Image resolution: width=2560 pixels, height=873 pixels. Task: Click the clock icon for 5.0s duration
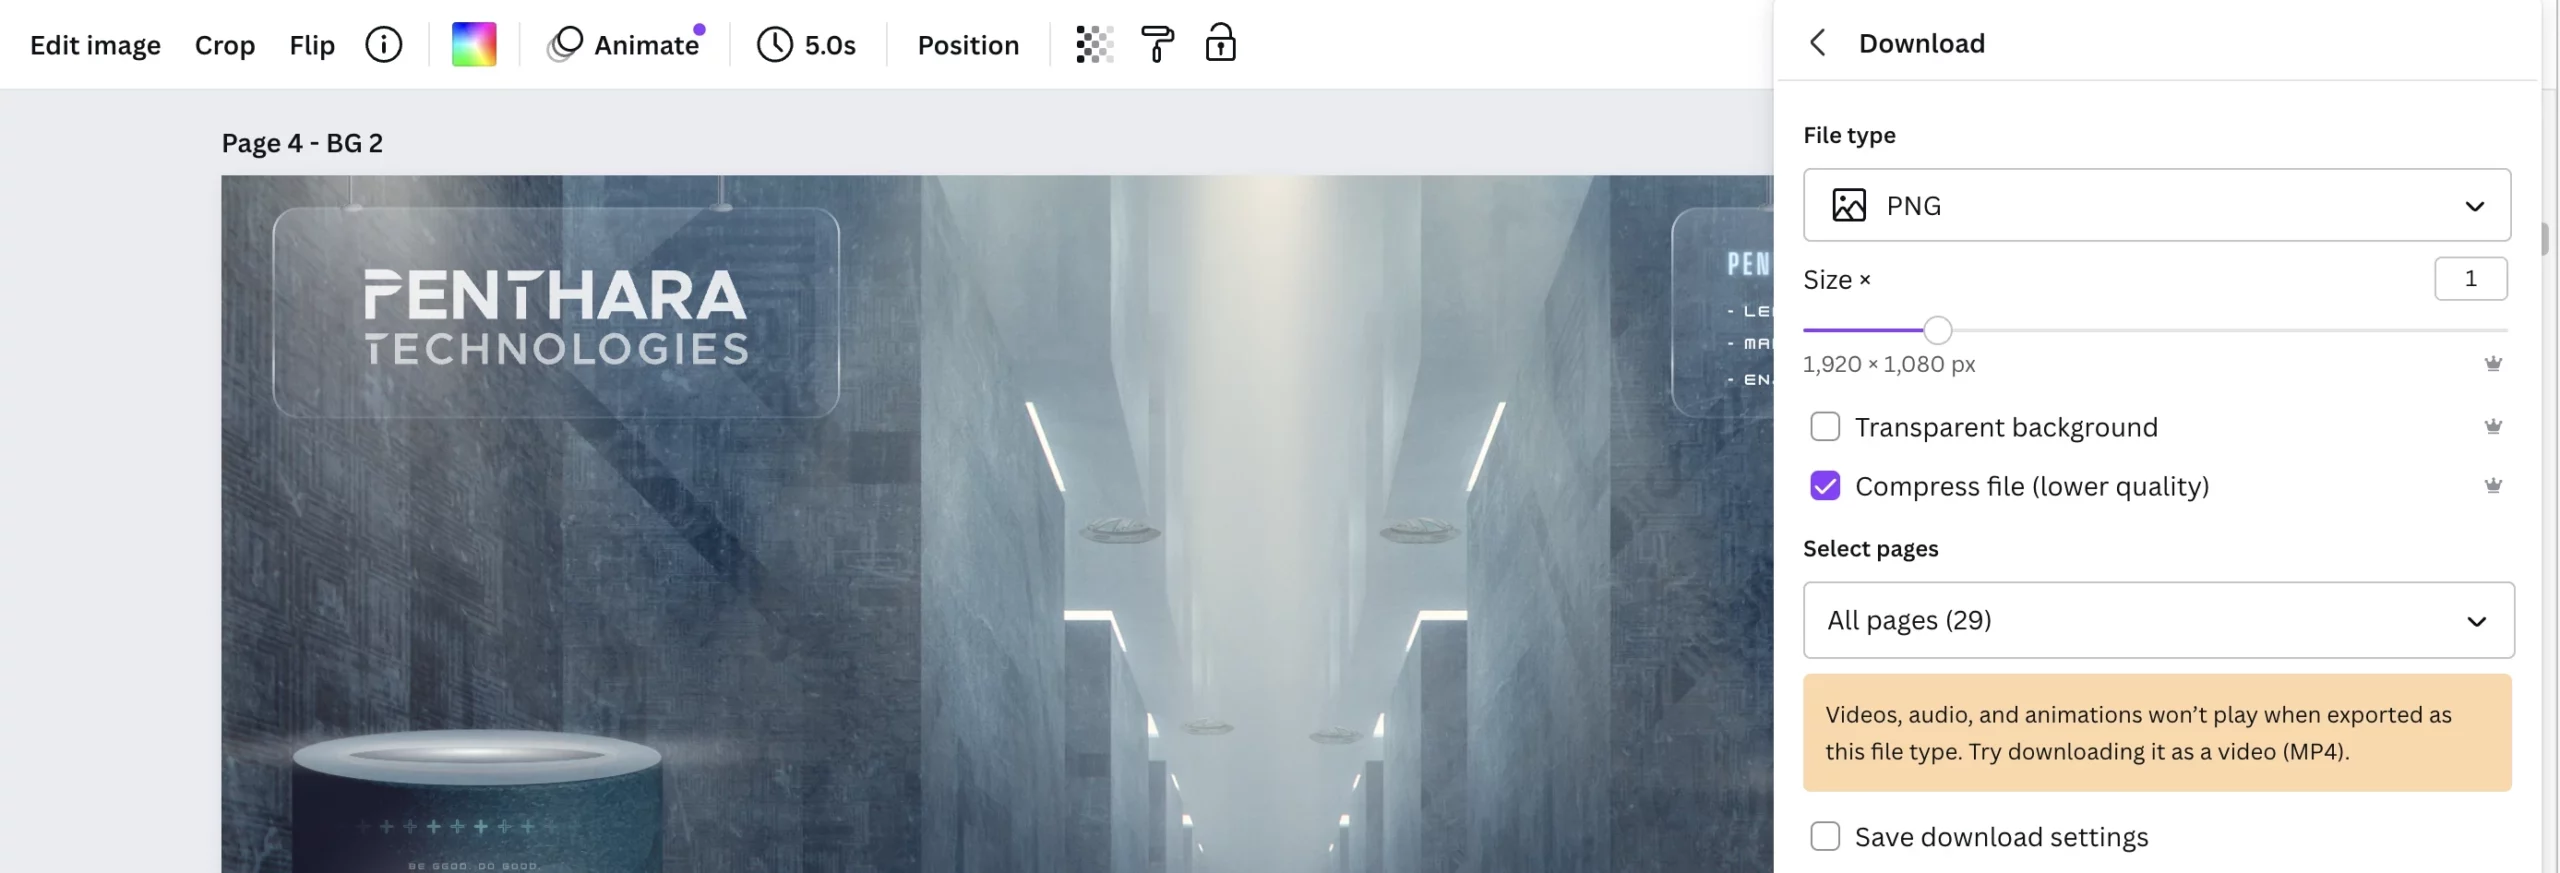774,45
